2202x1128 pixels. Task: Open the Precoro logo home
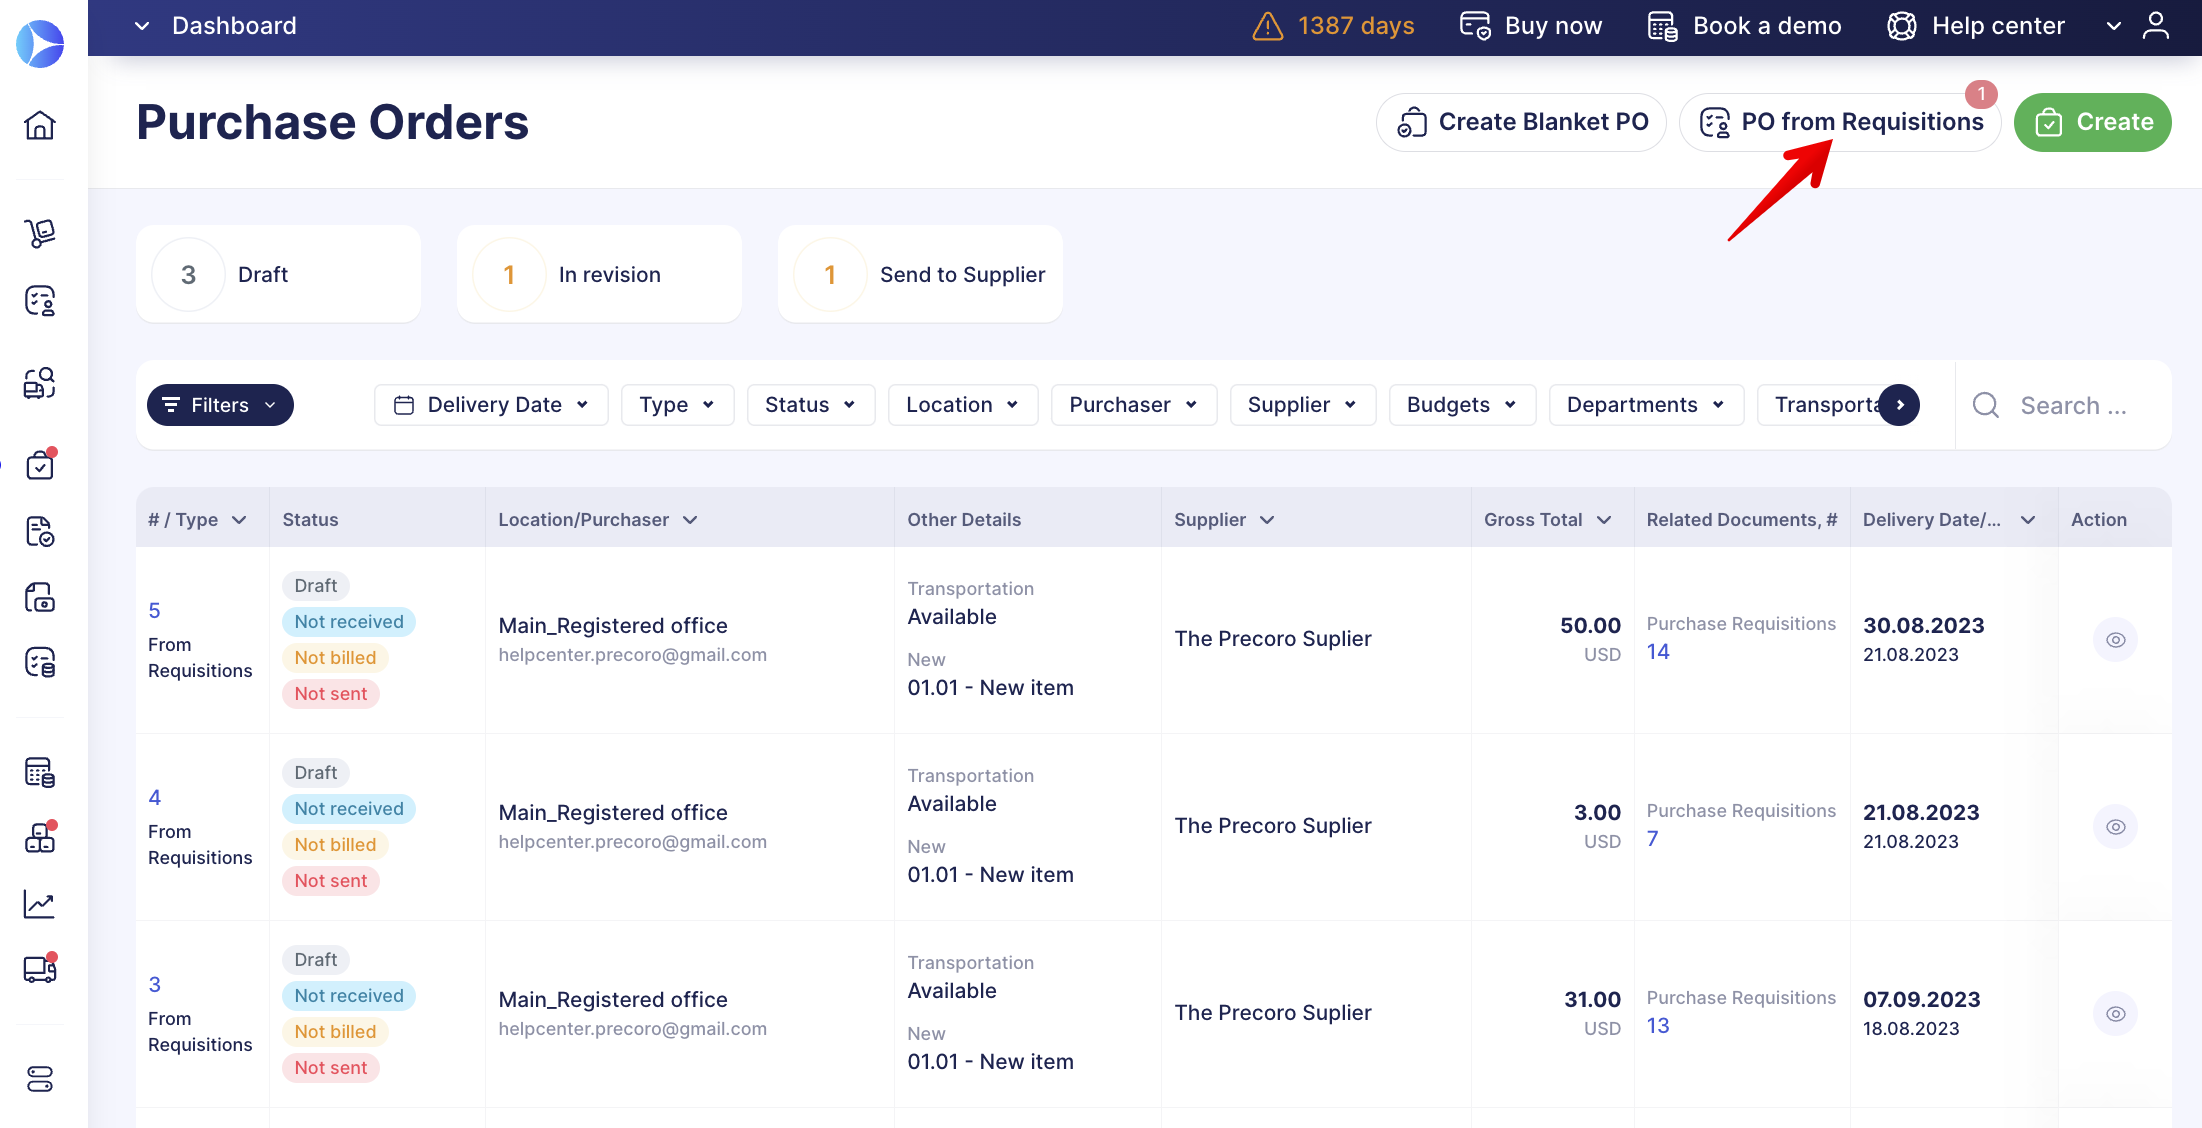pos(40,44)
